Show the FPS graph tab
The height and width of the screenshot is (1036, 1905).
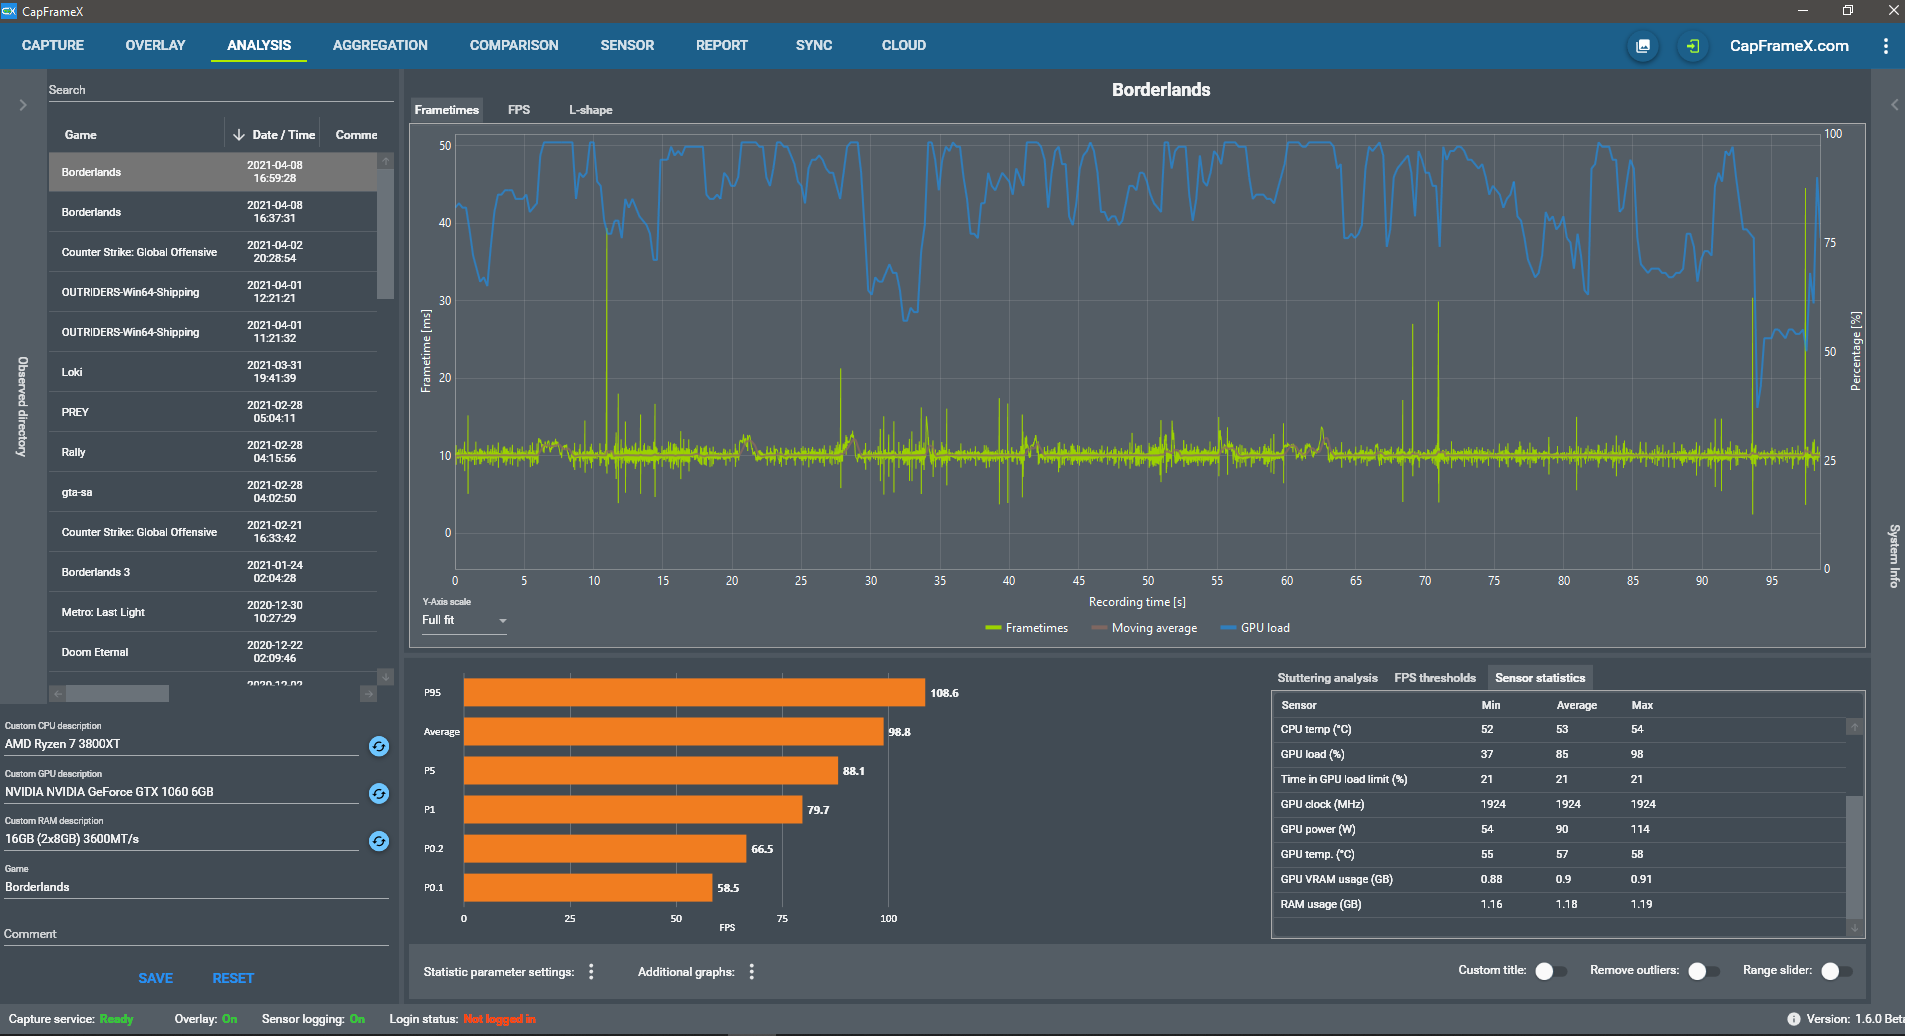coord(519,110)
